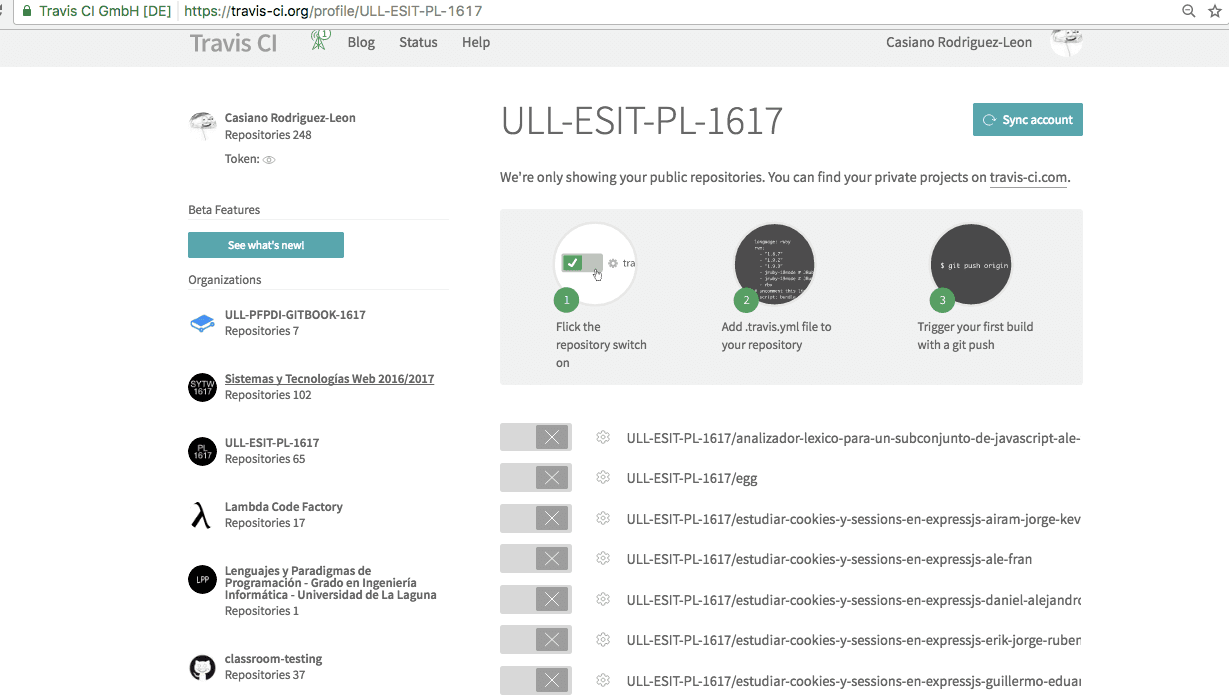Open settings gear for estudiar-cookies ale-fran repository
Screen dimensions: 1229x700
pyautogui.click(x=603, y=559)
